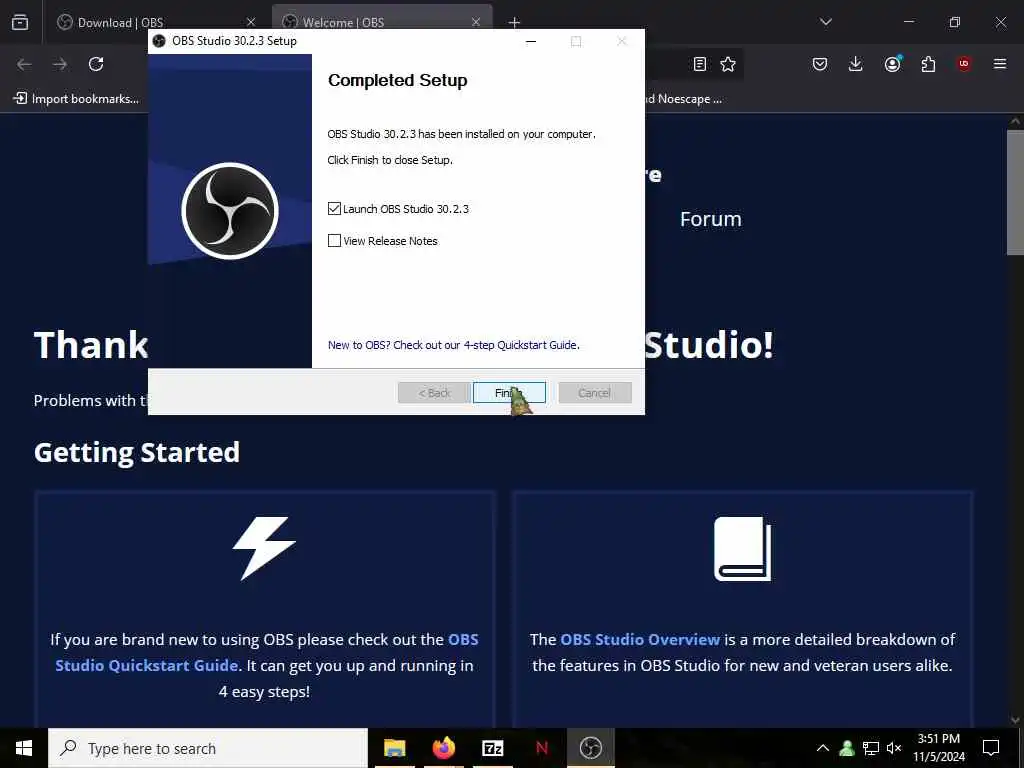
Task: Open the OBS Studio Overview link
Action: (640, 639)
